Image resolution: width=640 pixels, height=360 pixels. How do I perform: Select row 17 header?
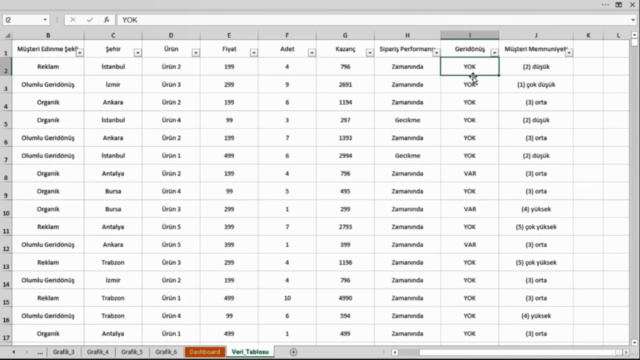[x=6, y=333]
